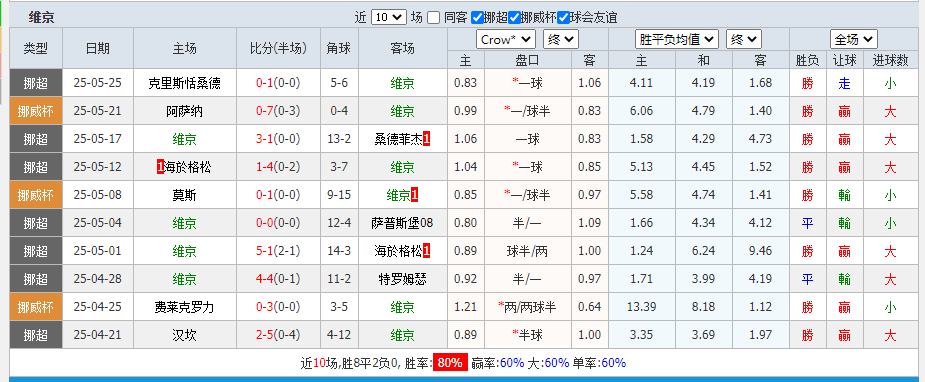Open home team 莫斯 link
This screenshot has width=925, height=382.
pos(185,195)
